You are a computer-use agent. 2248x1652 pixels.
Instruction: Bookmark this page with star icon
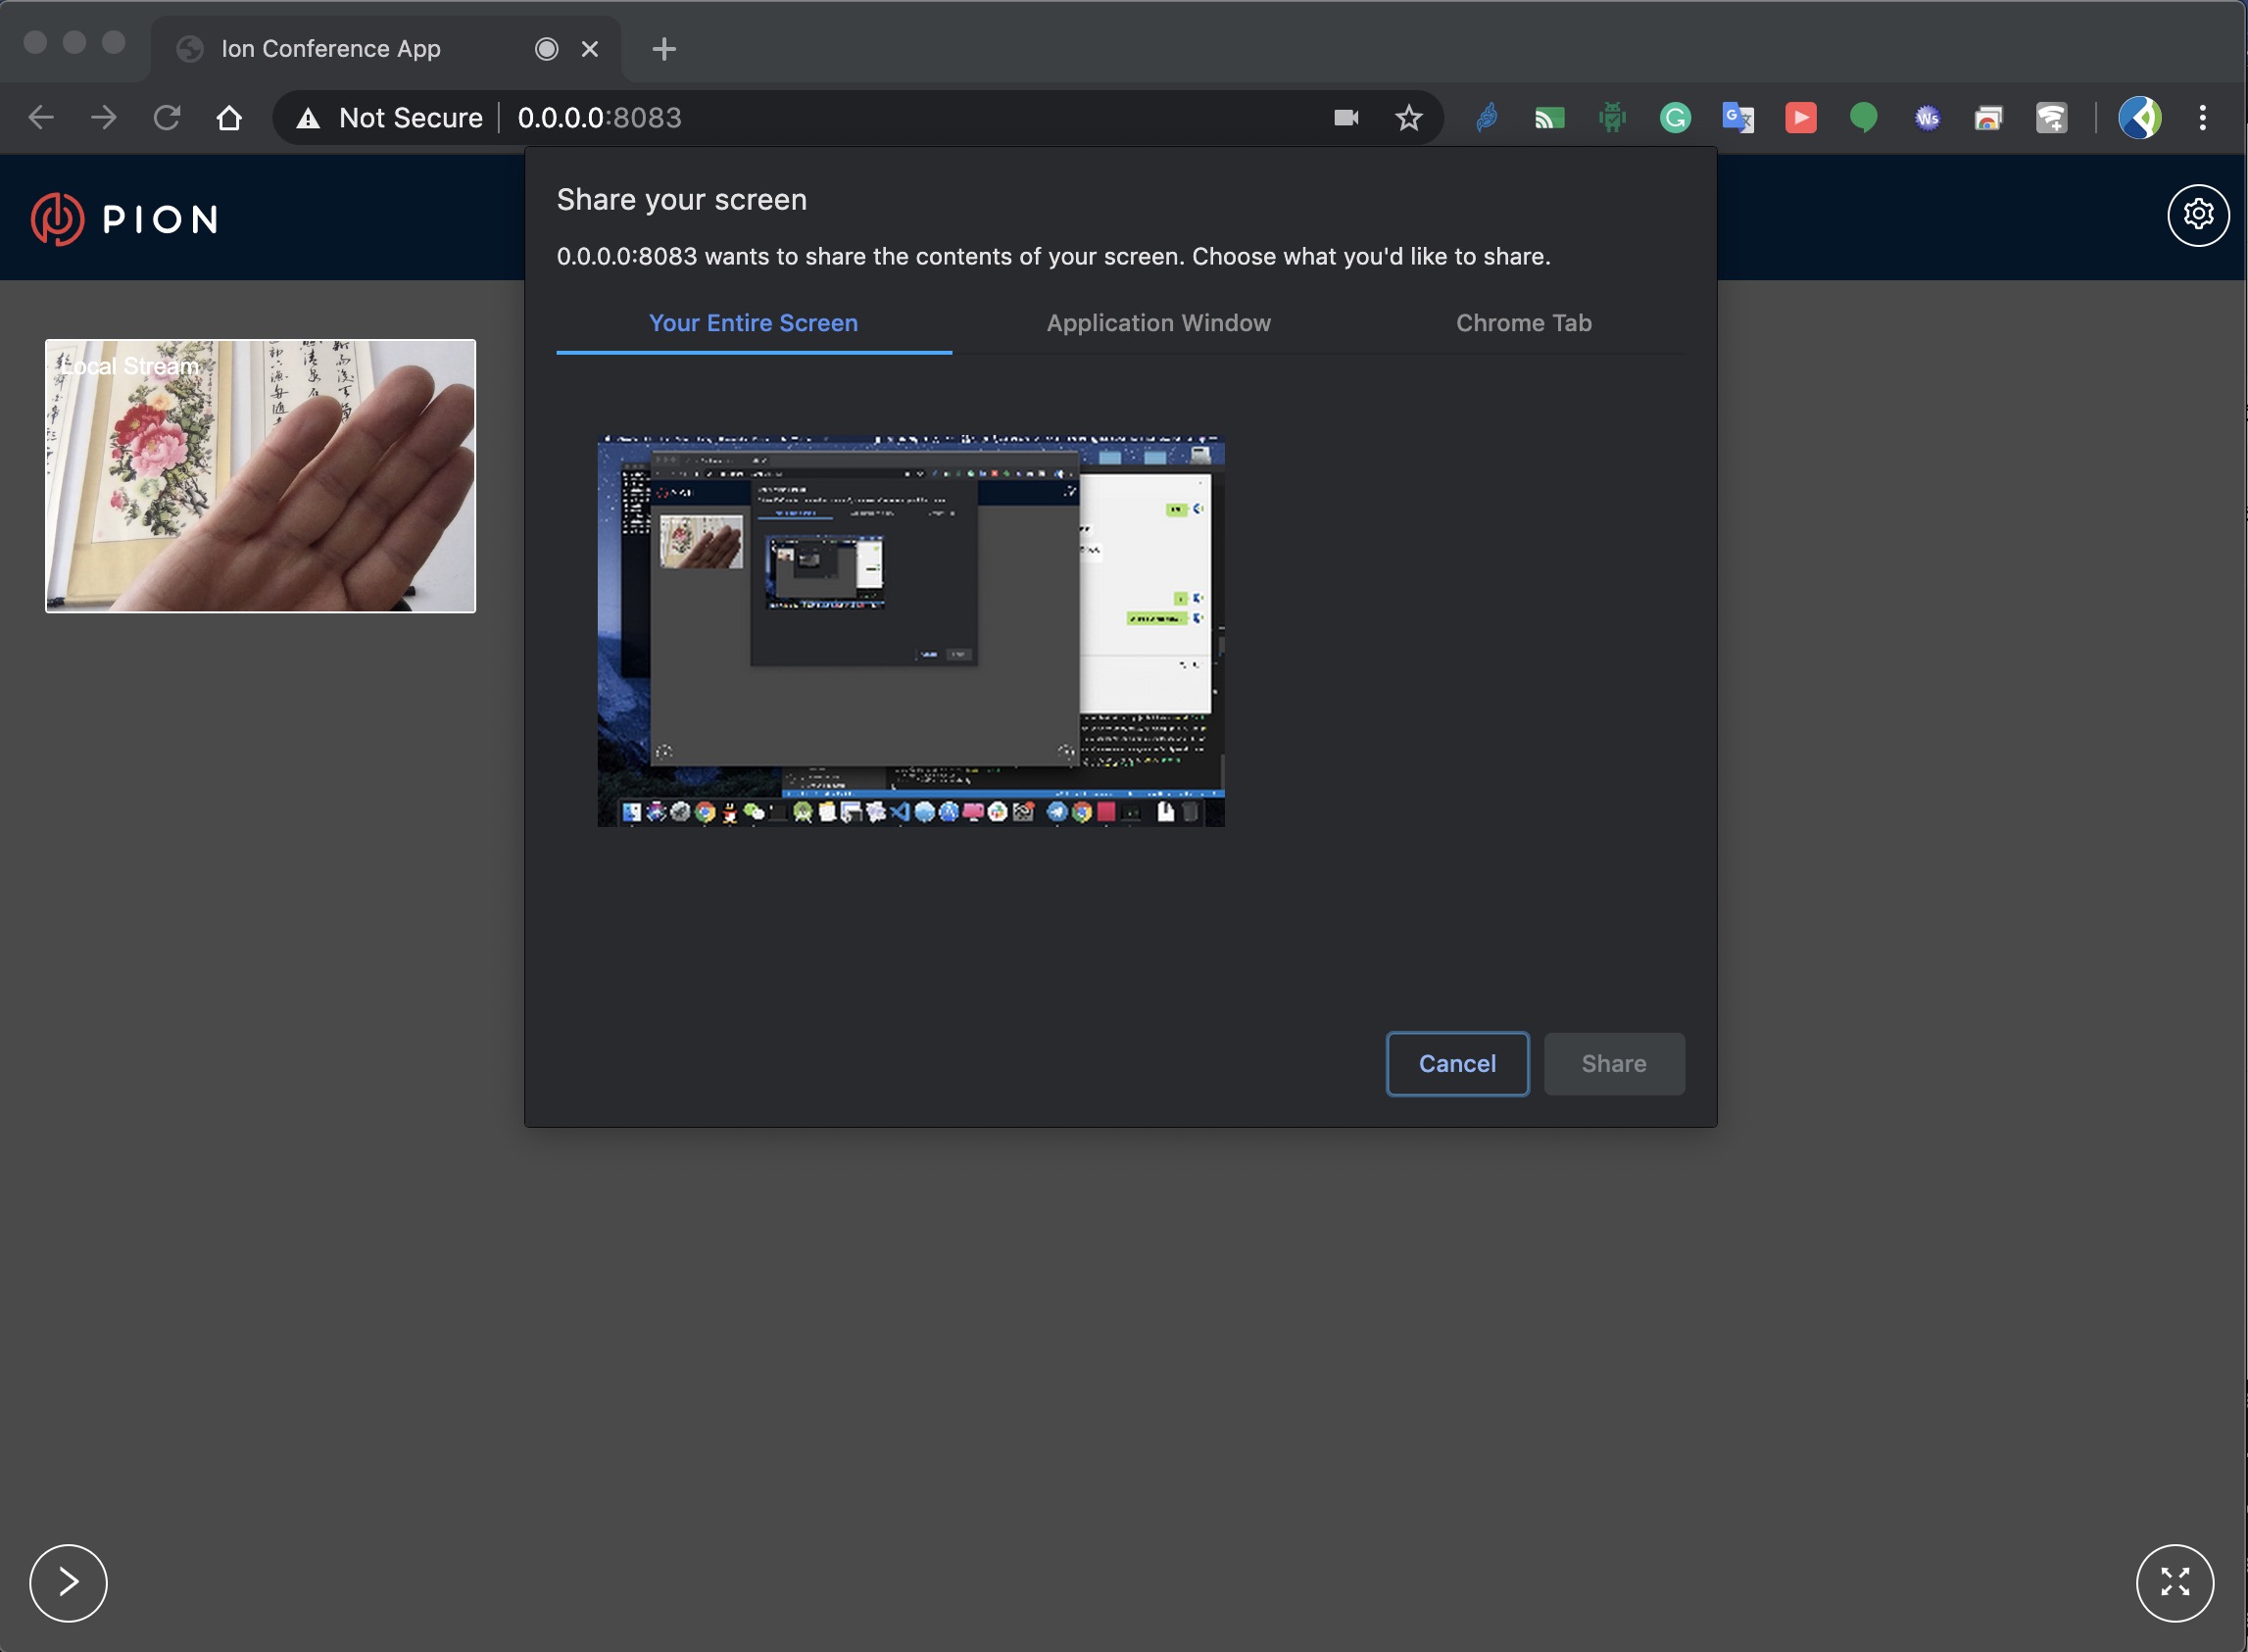1408,118
